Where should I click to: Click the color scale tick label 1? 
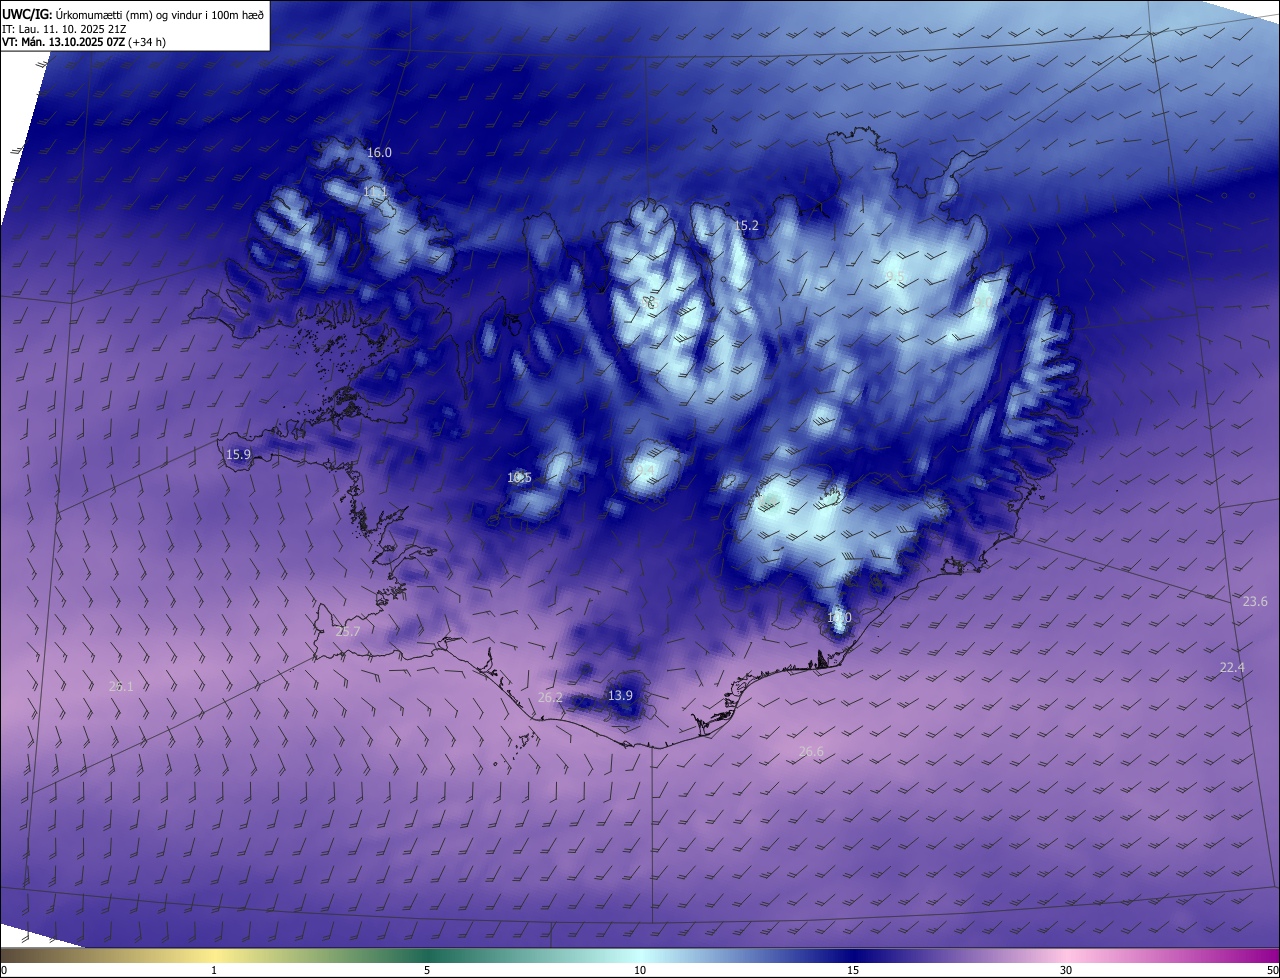(x=214, y=970)
